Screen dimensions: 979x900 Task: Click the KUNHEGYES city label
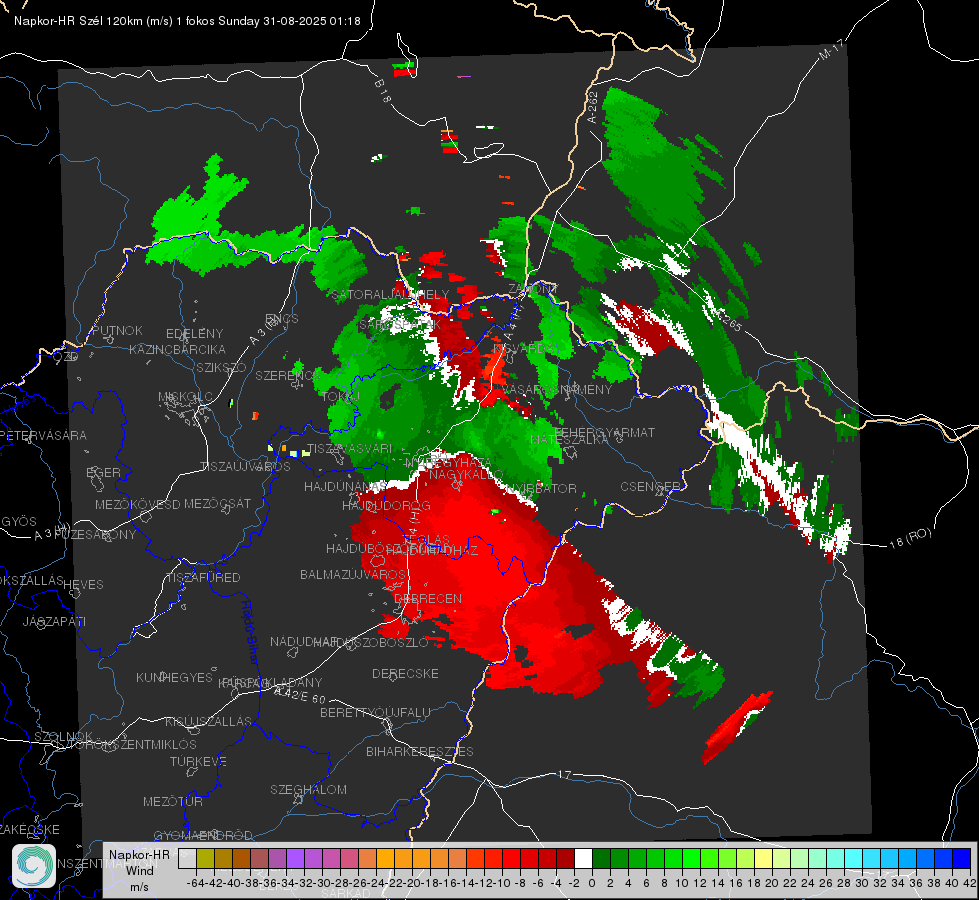[x=174, y=678]
